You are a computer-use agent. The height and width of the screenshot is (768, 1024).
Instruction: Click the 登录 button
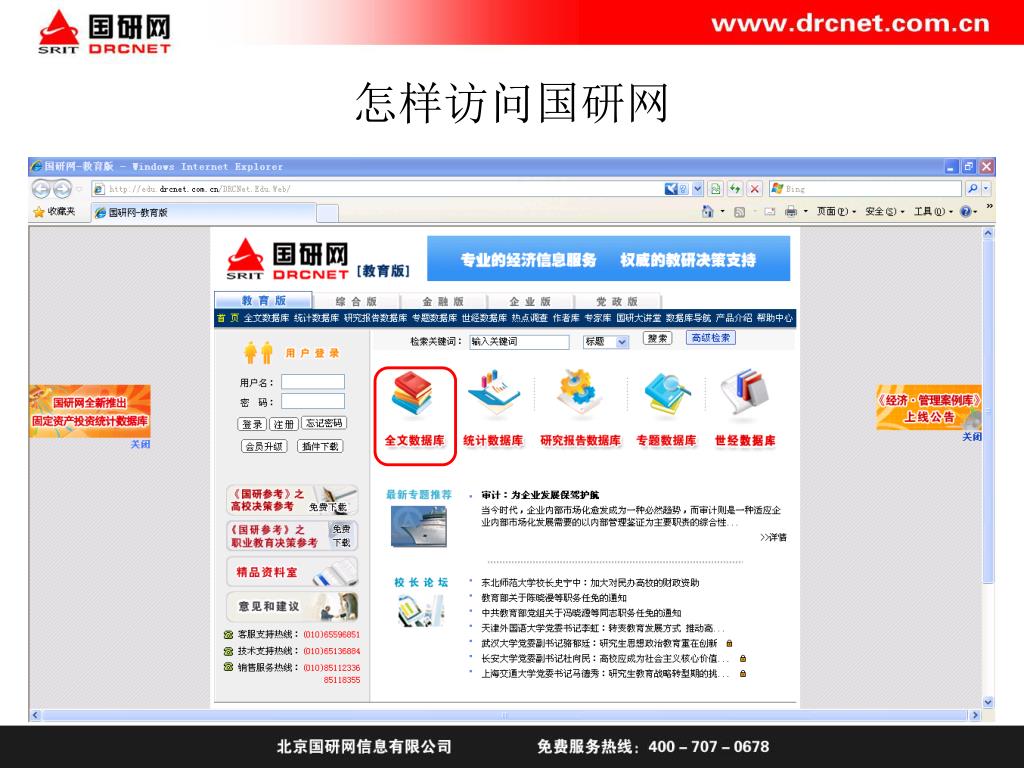tap(251, 424)
